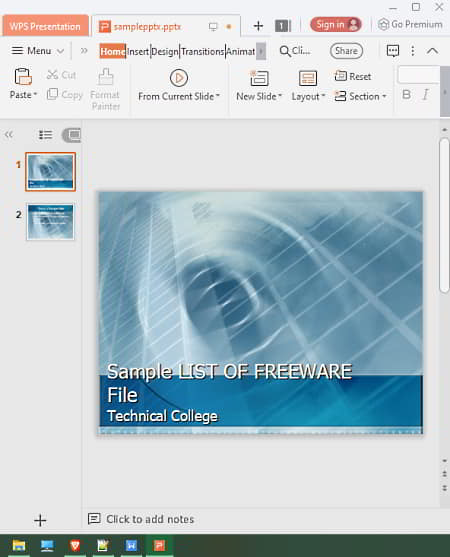Toggle Italic formatting

click(425, 94)
